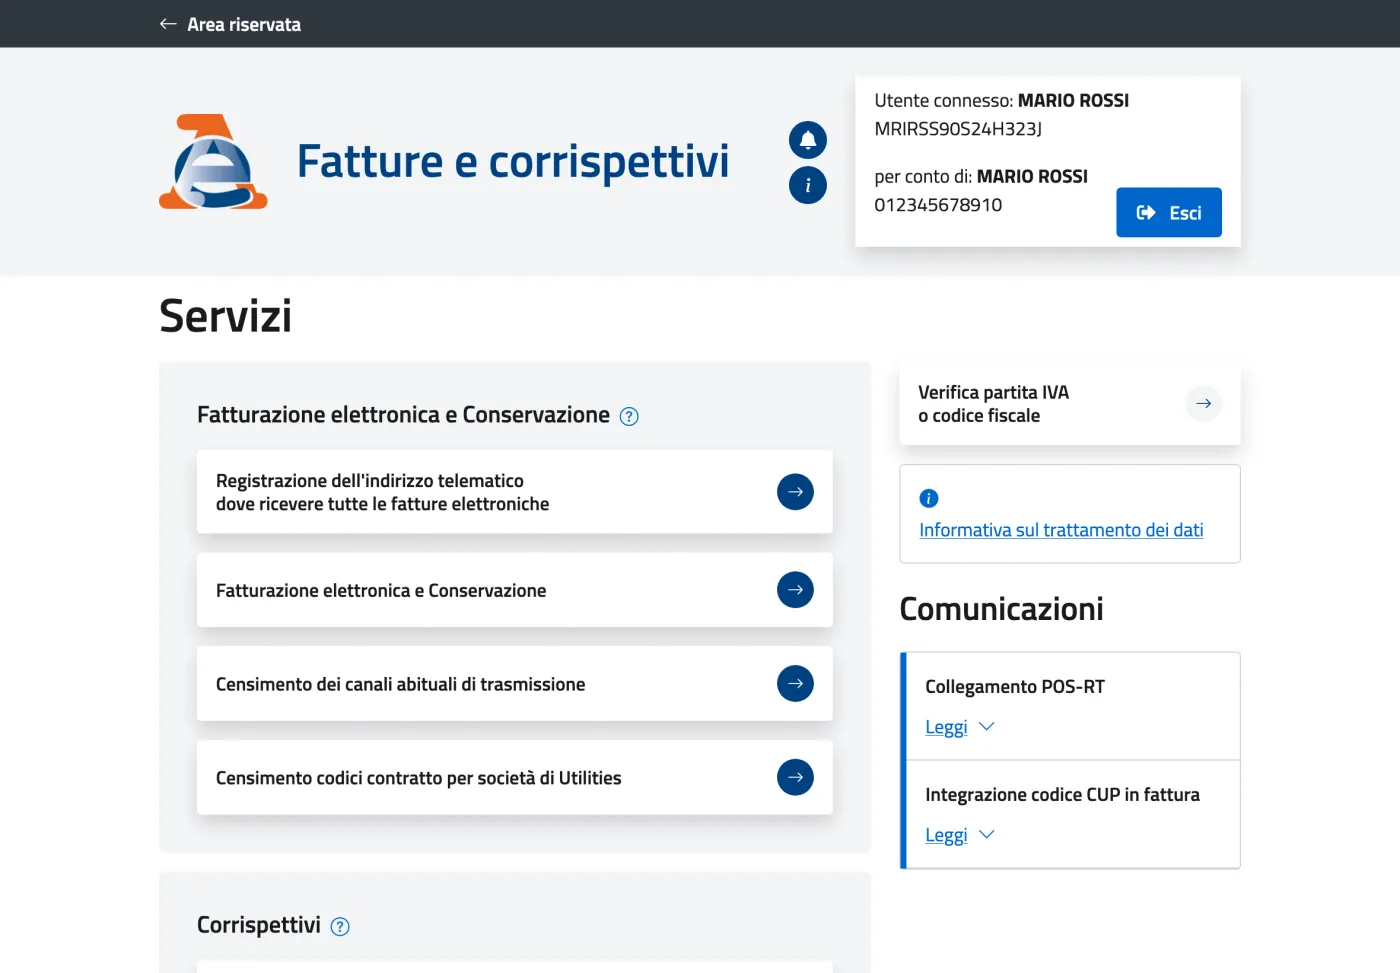
Task: Click 'Collegamento POS-RT' communication title
Action: (1015, 687)
